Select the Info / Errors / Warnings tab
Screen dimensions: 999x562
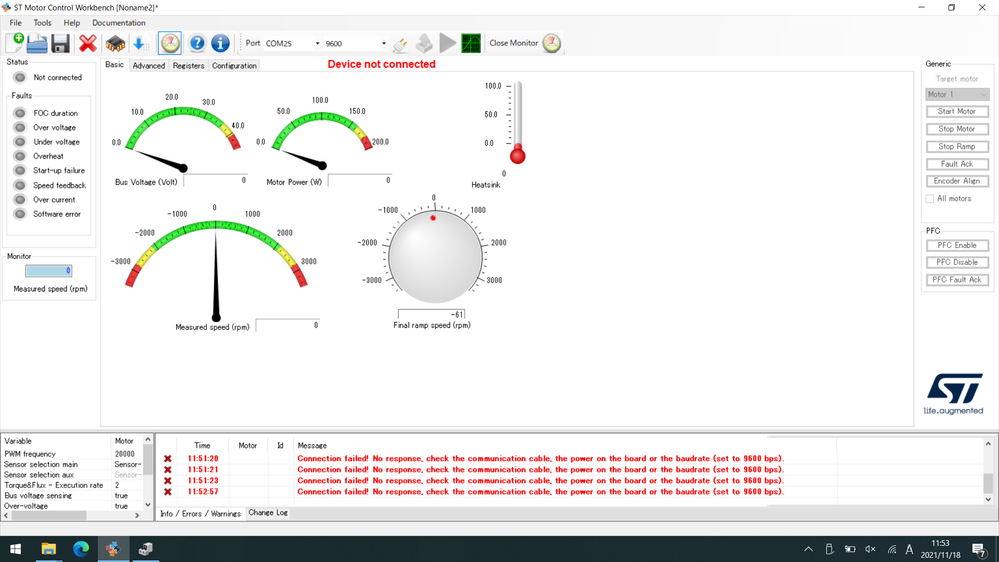[x=200, y=514]
